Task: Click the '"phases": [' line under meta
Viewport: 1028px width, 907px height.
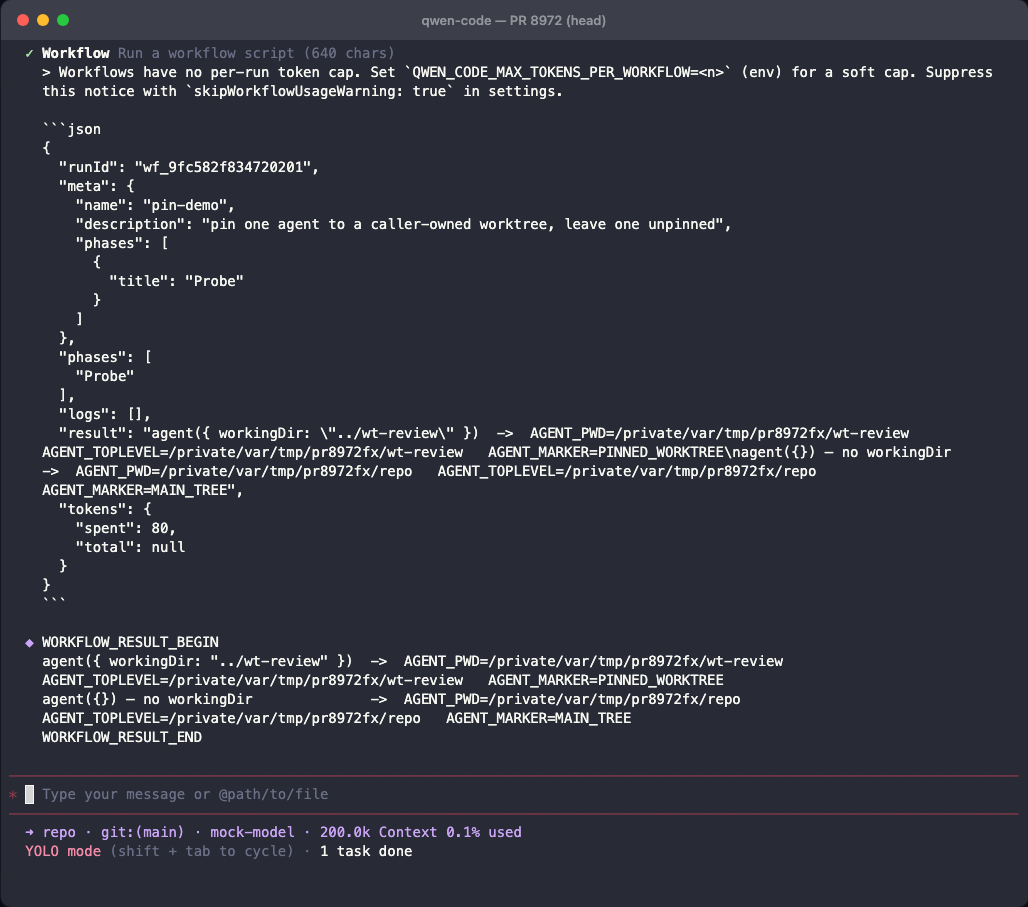Action: coord(122,243)
